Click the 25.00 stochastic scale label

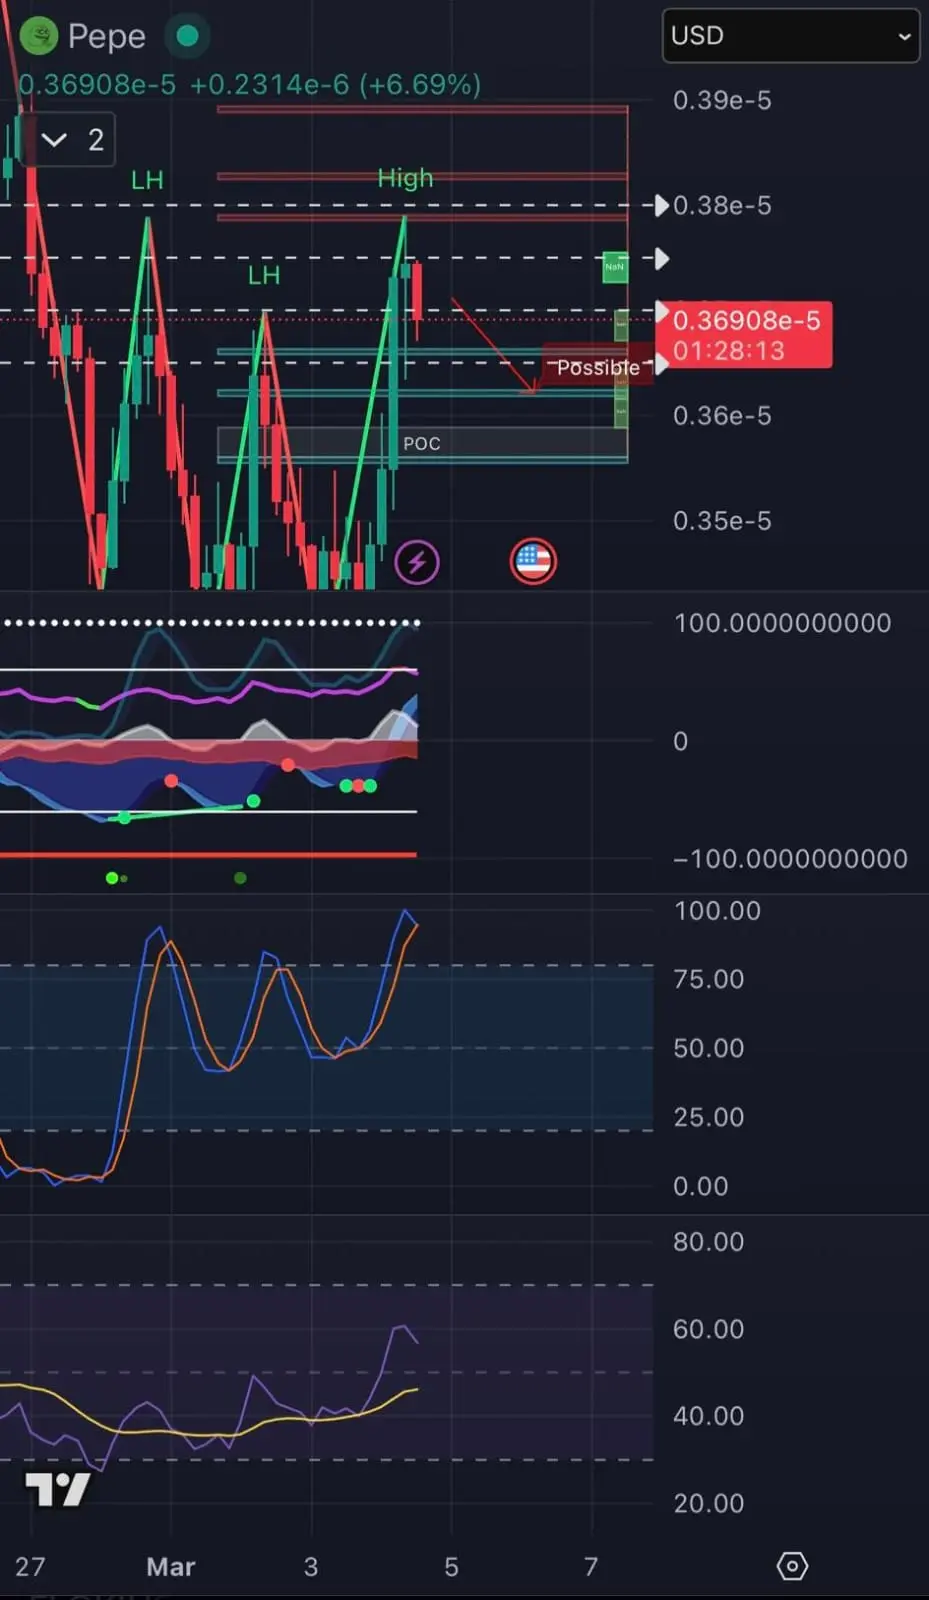click(709, 1117)
